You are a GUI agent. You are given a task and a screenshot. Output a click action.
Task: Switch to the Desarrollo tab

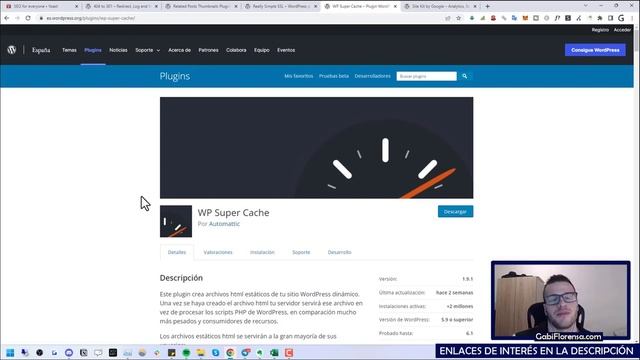[x=340, y=252]
